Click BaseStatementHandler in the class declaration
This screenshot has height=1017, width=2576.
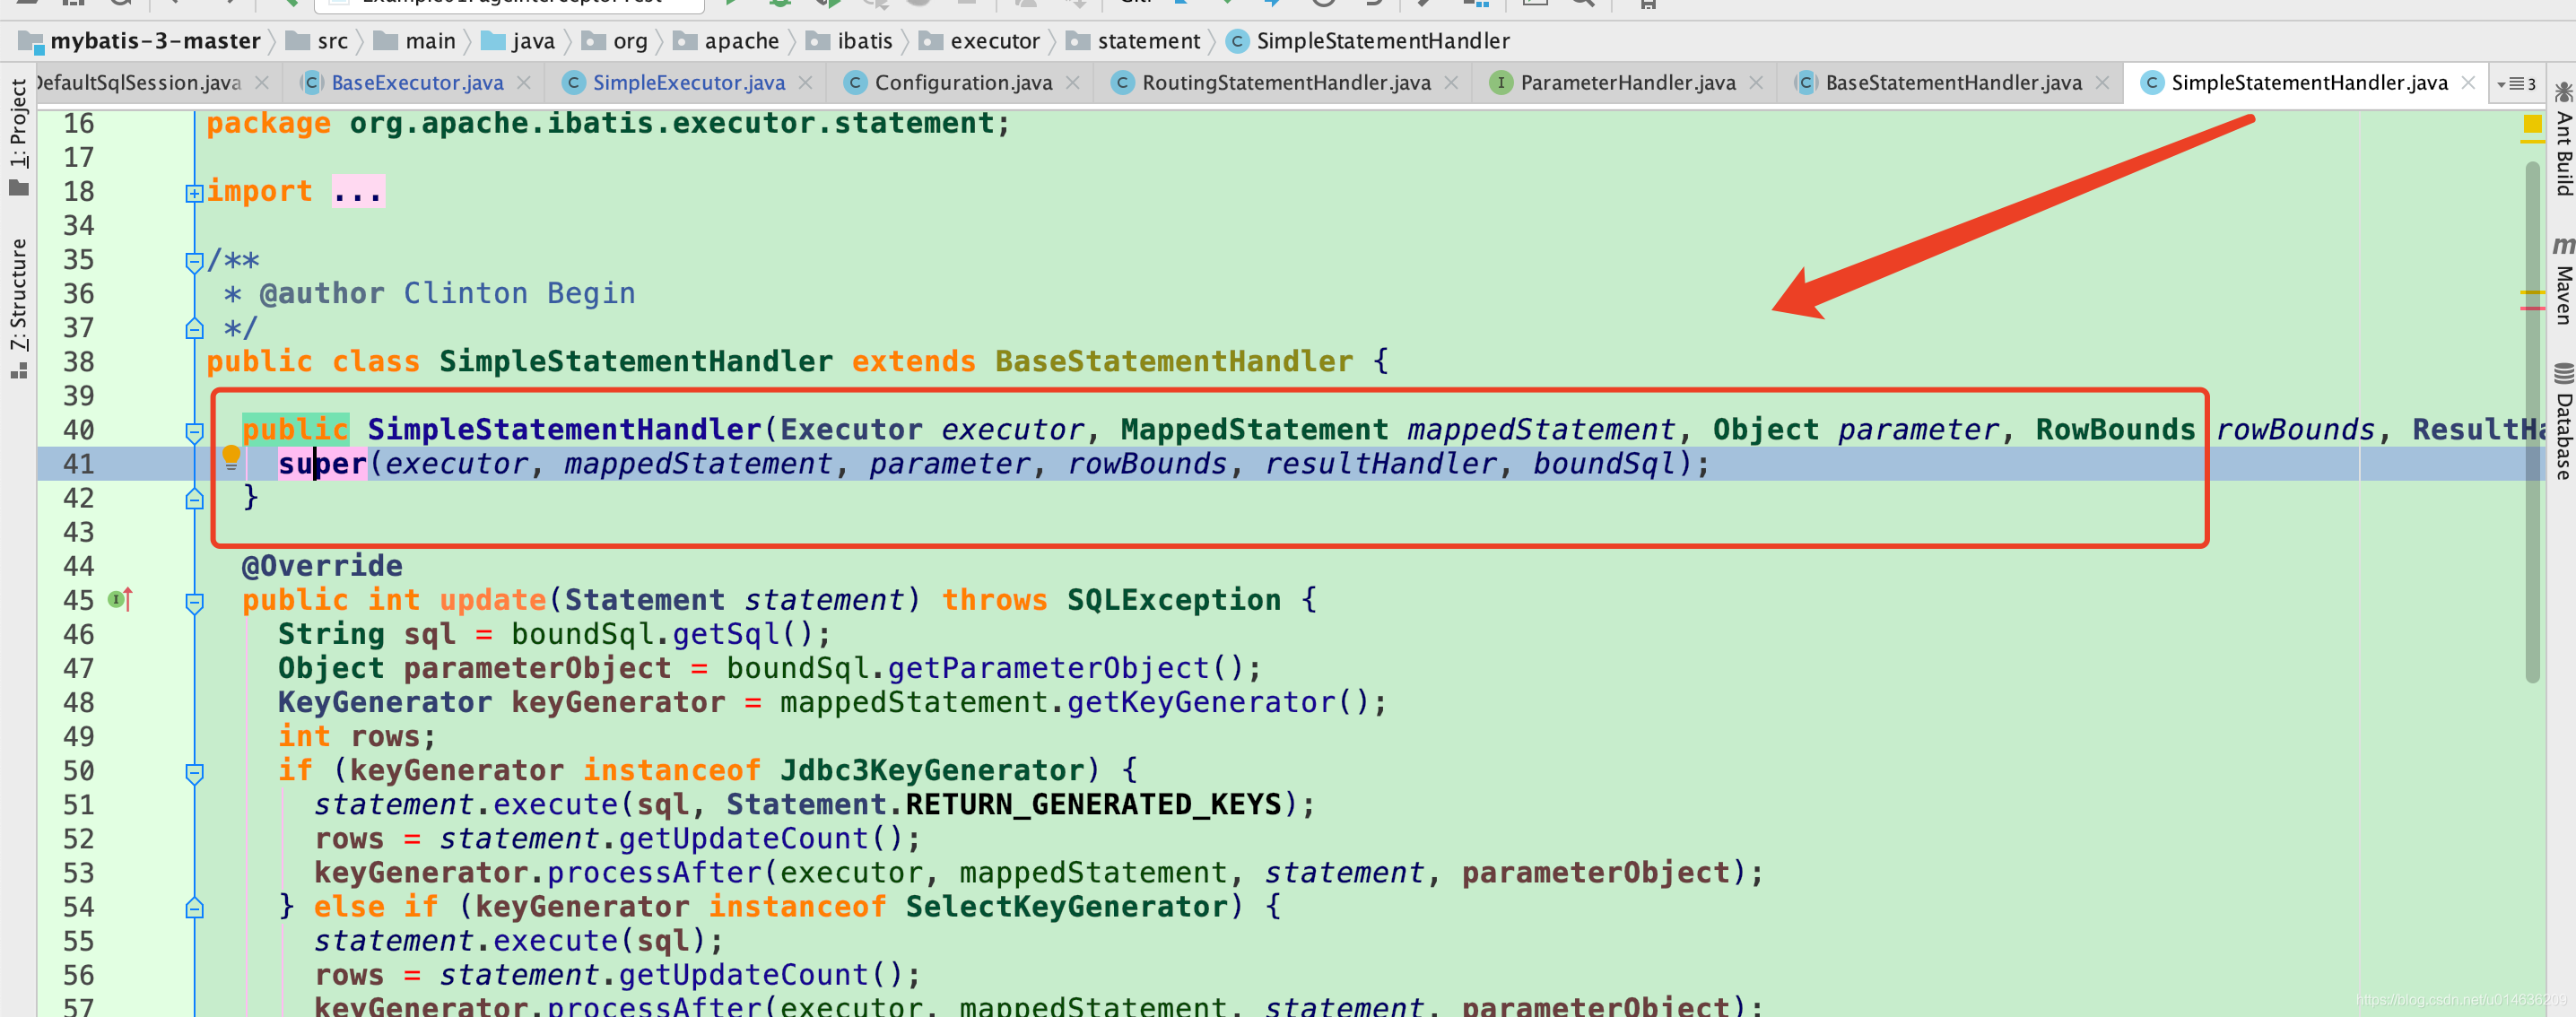(x=1173, y=362)
